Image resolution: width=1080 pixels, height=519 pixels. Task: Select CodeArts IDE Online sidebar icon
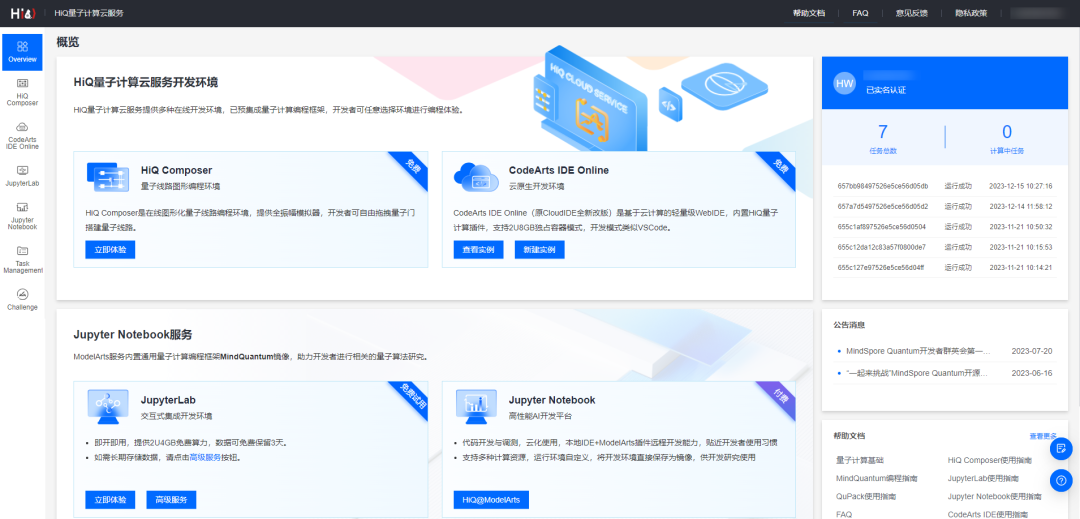[x=22, y=137]
